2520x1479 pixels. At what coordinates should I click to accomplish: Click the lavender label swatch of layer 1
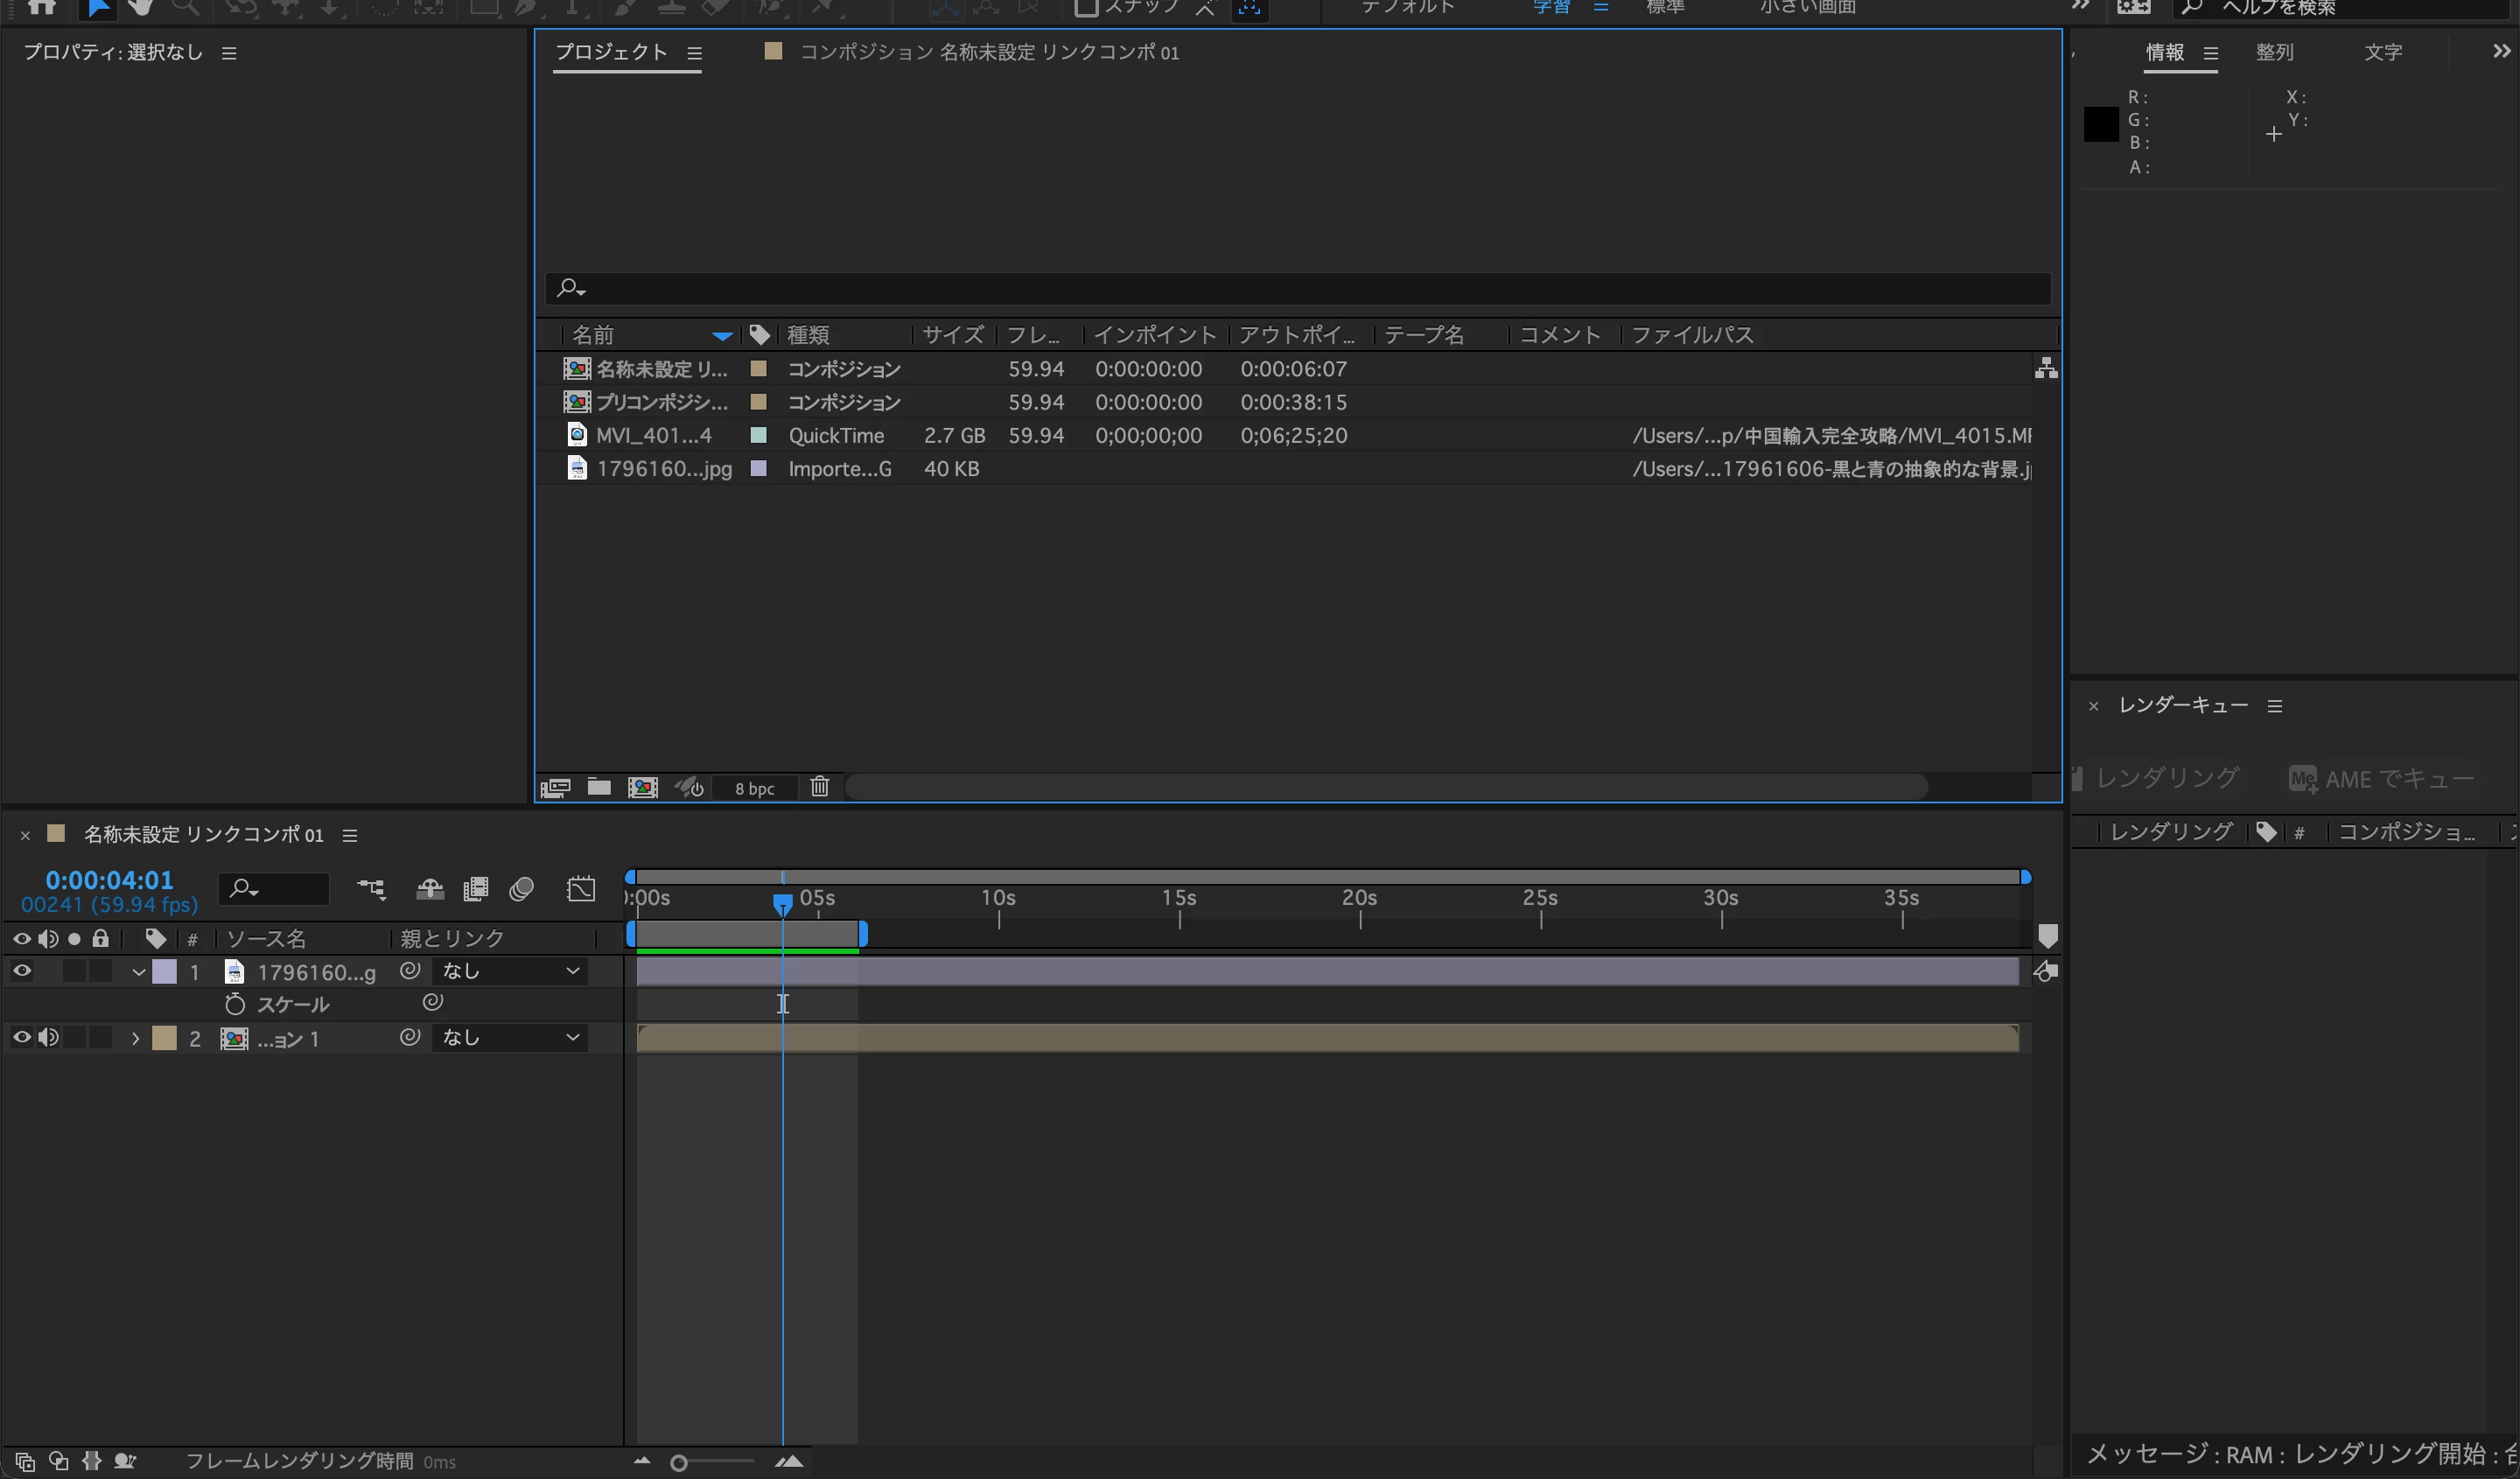164,972
